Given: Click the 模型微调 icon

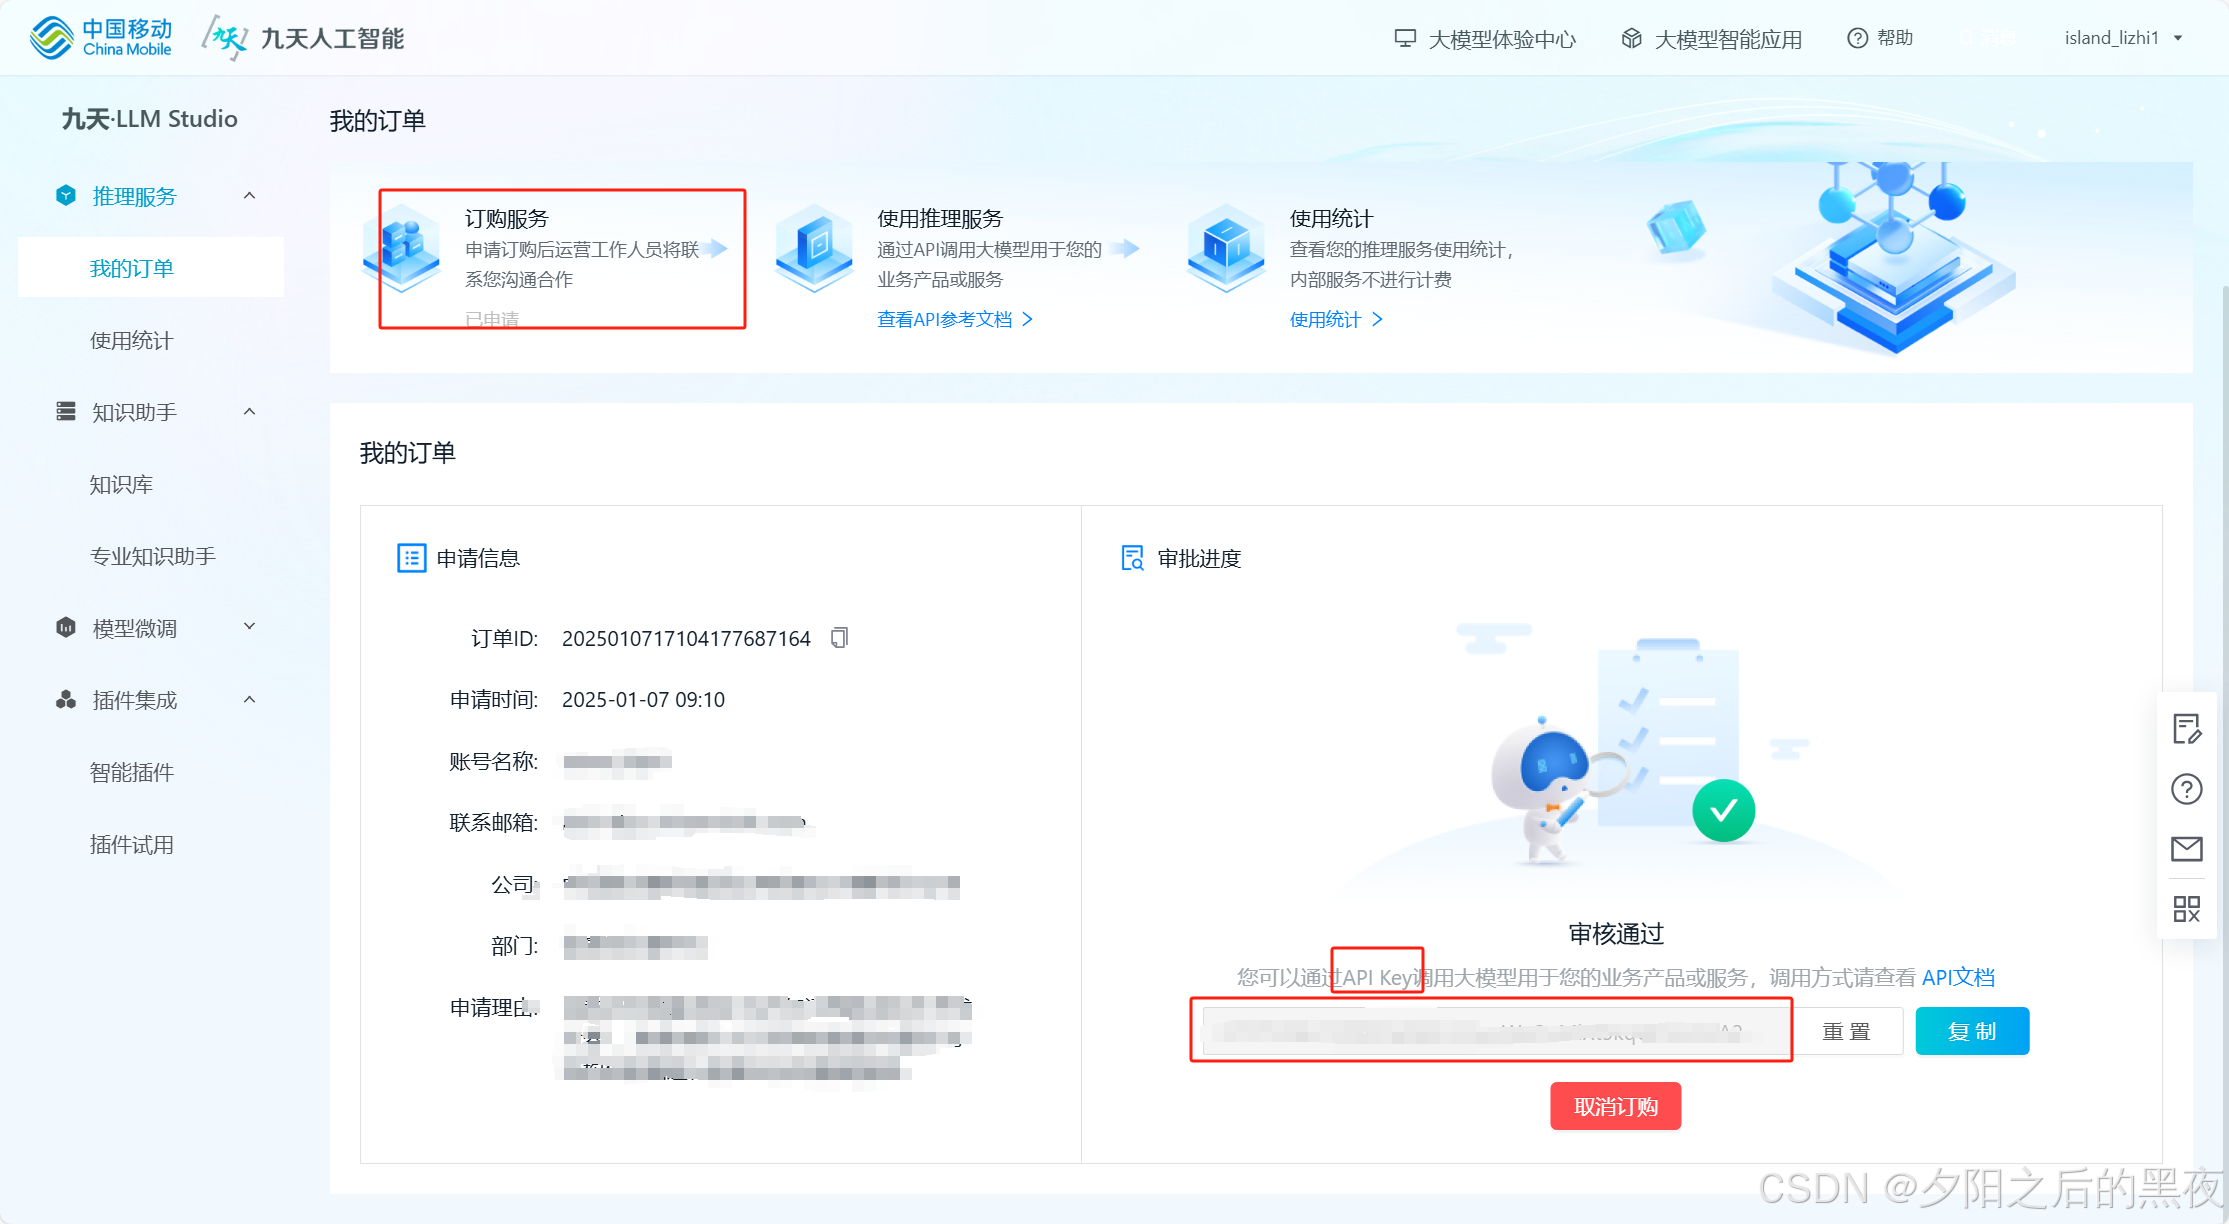Looking at the screenshot, I should click(66, 628).
